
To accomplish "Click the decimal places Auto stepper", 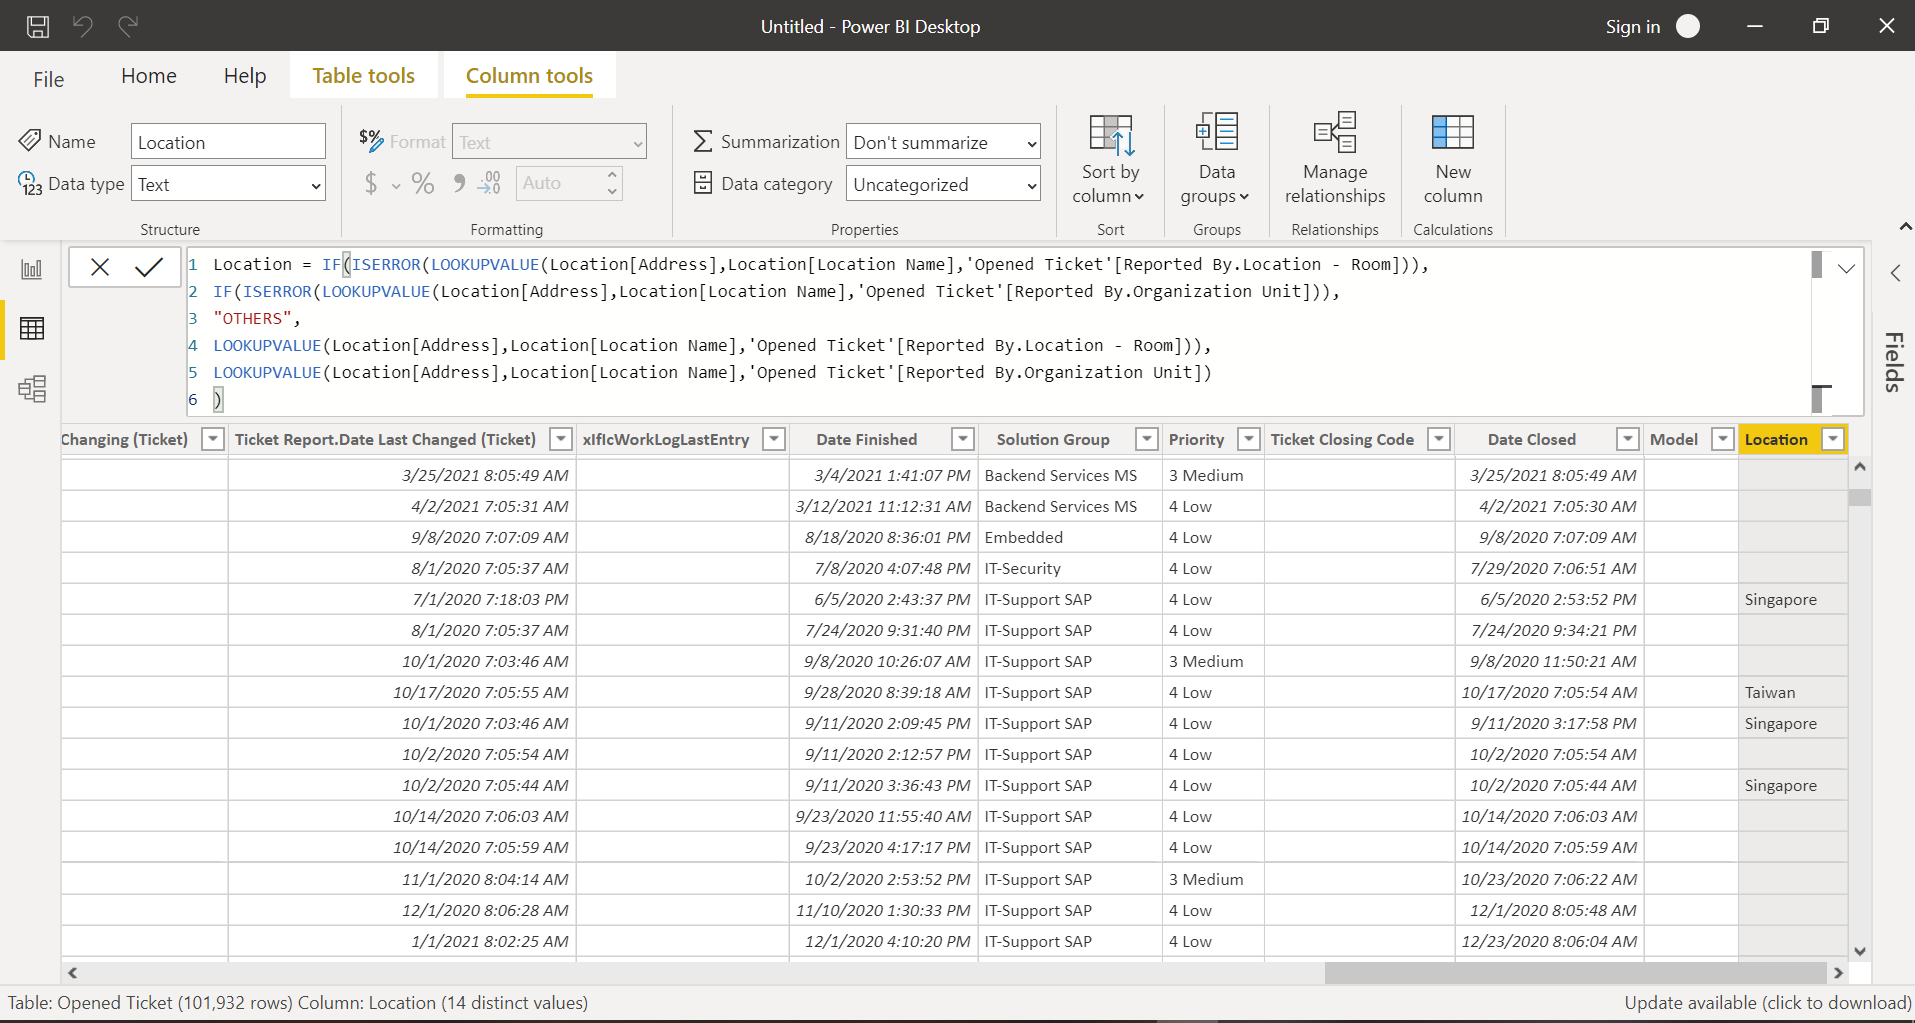I will coord(612,183).
